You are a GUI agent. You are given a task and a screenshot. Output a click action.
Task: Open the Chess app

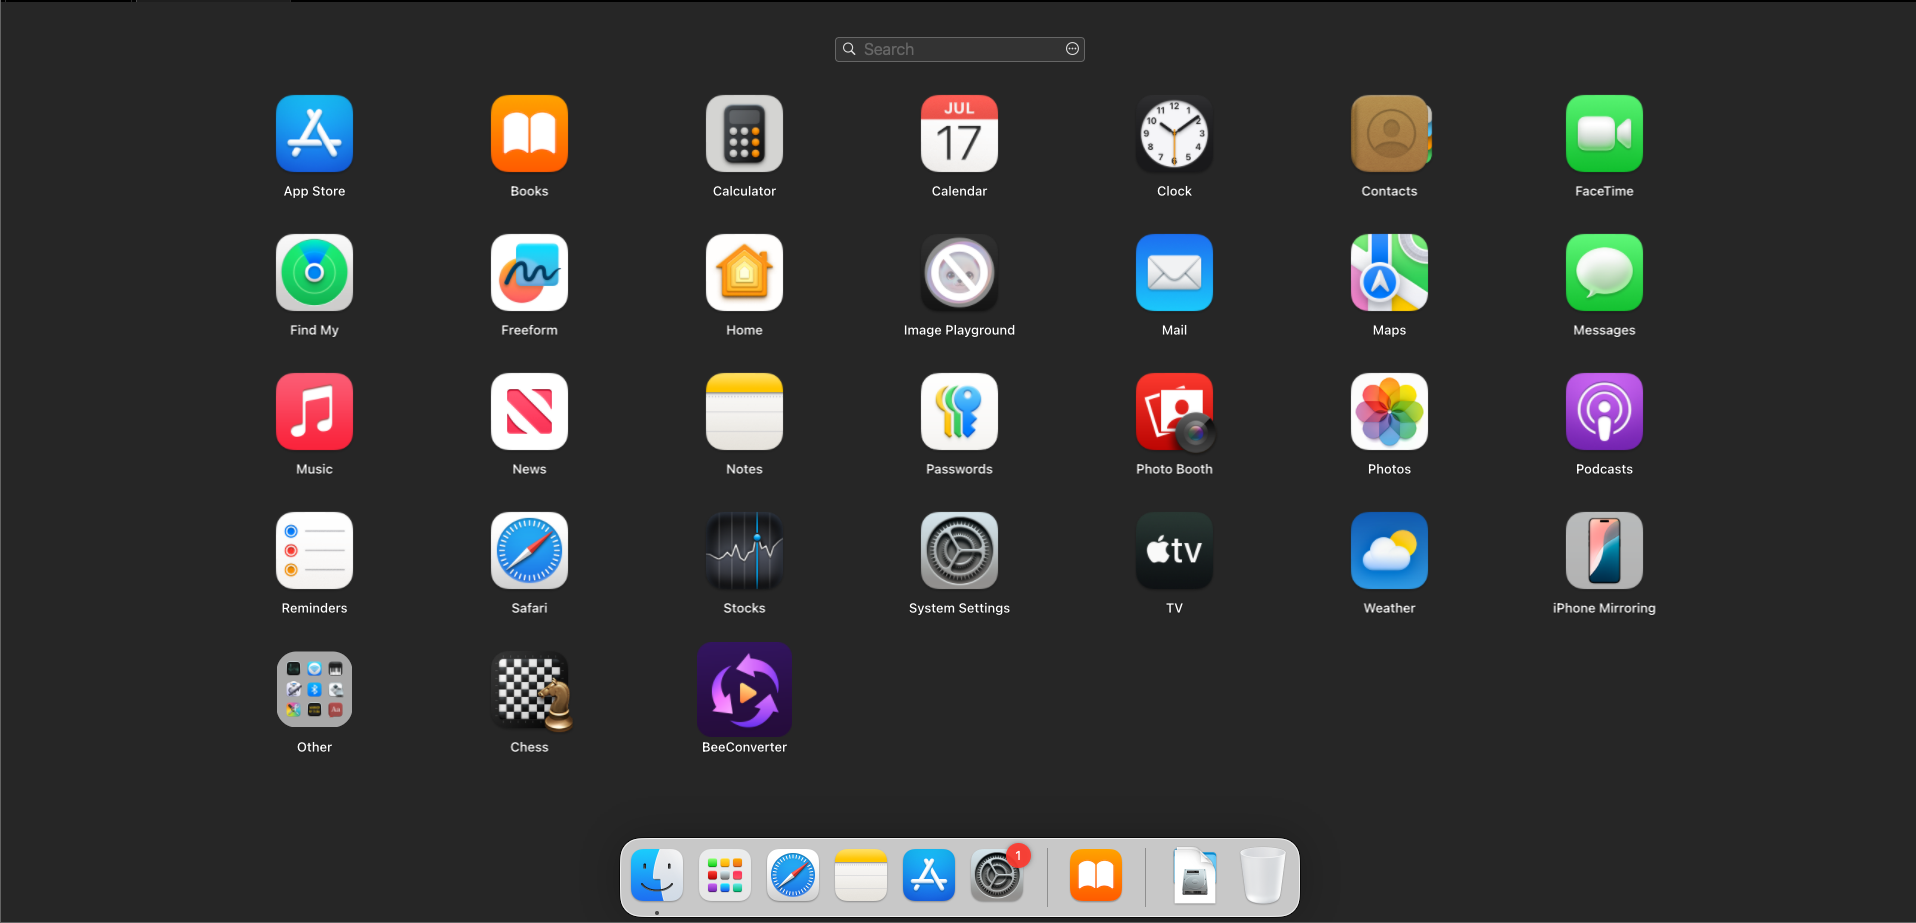[x=531, y=691]
